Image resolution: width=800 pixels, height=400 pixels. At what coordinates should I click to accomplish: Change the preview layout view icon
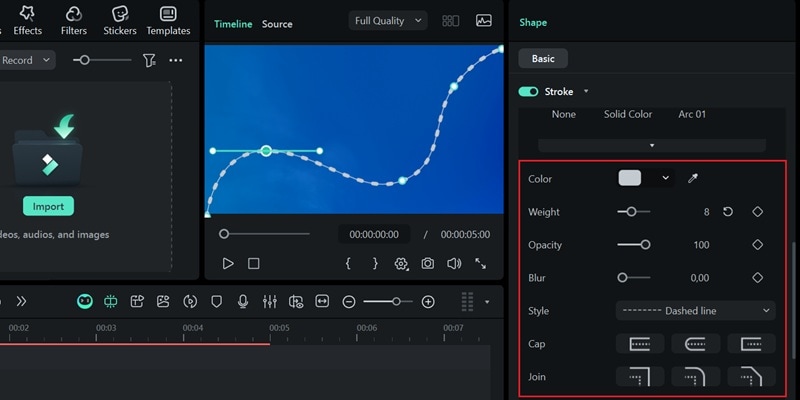(451, 21)
